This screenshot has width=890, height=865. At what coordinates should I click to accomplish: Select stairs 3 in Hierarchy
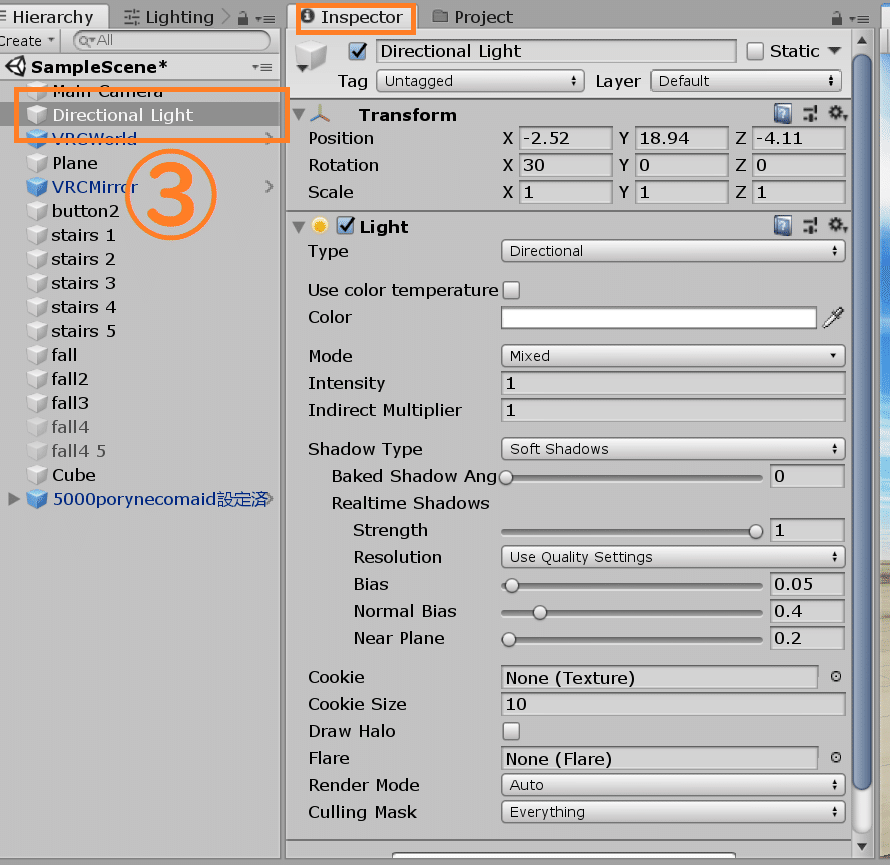(x=83, y=283)
